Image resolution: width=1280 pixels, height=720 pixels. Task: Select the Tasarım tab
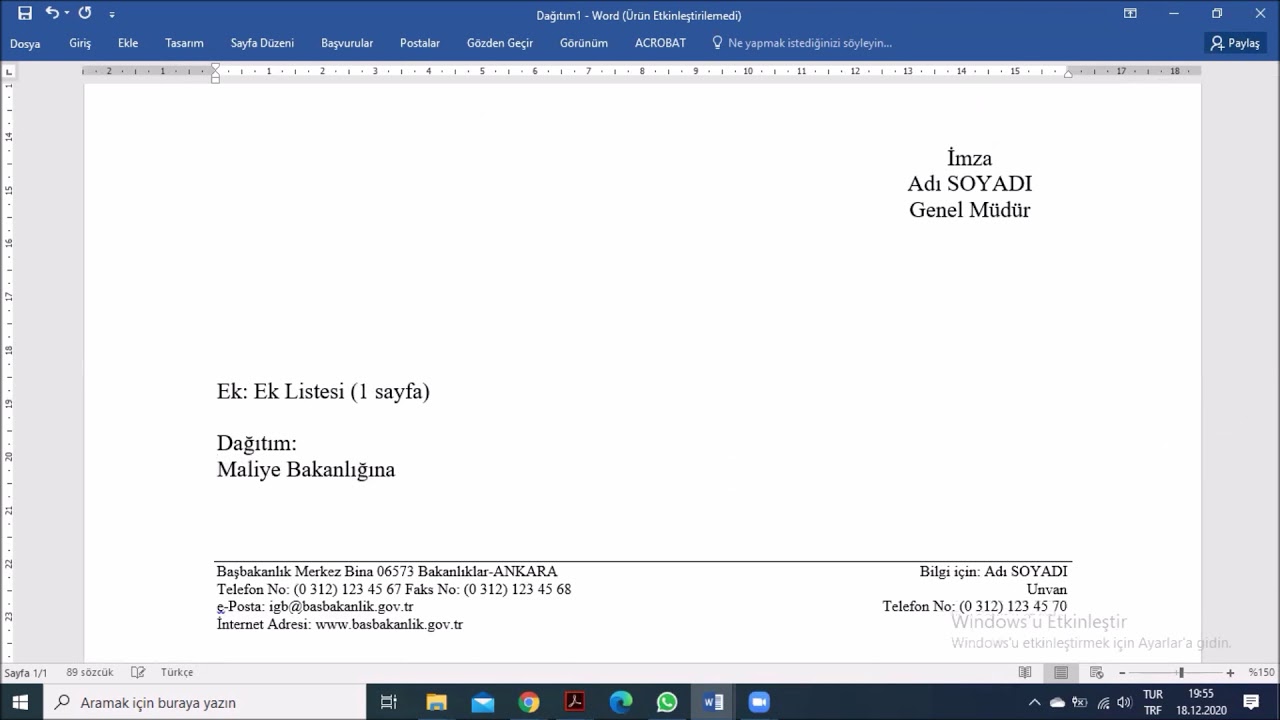184,43
